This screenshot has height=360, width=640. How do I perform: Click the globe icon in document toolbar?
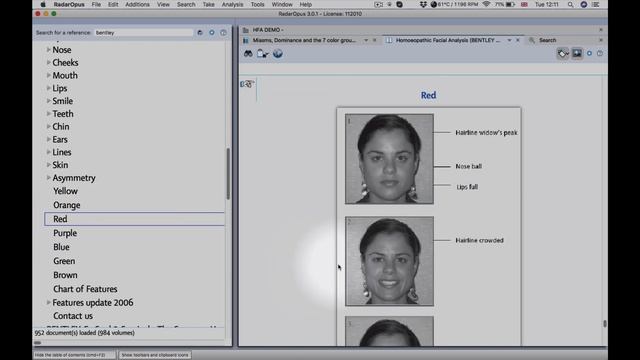(x=278, y=54)
